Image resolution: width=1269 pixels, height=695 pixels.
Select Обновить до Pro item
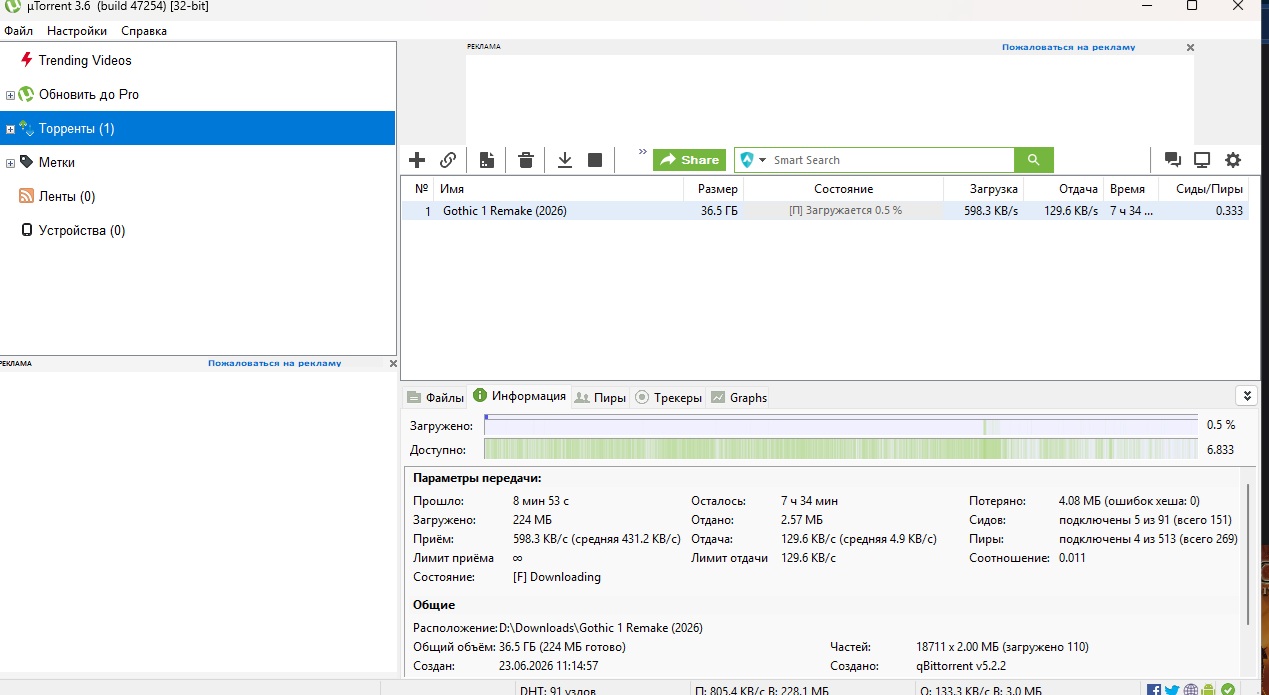click(89, 94)
